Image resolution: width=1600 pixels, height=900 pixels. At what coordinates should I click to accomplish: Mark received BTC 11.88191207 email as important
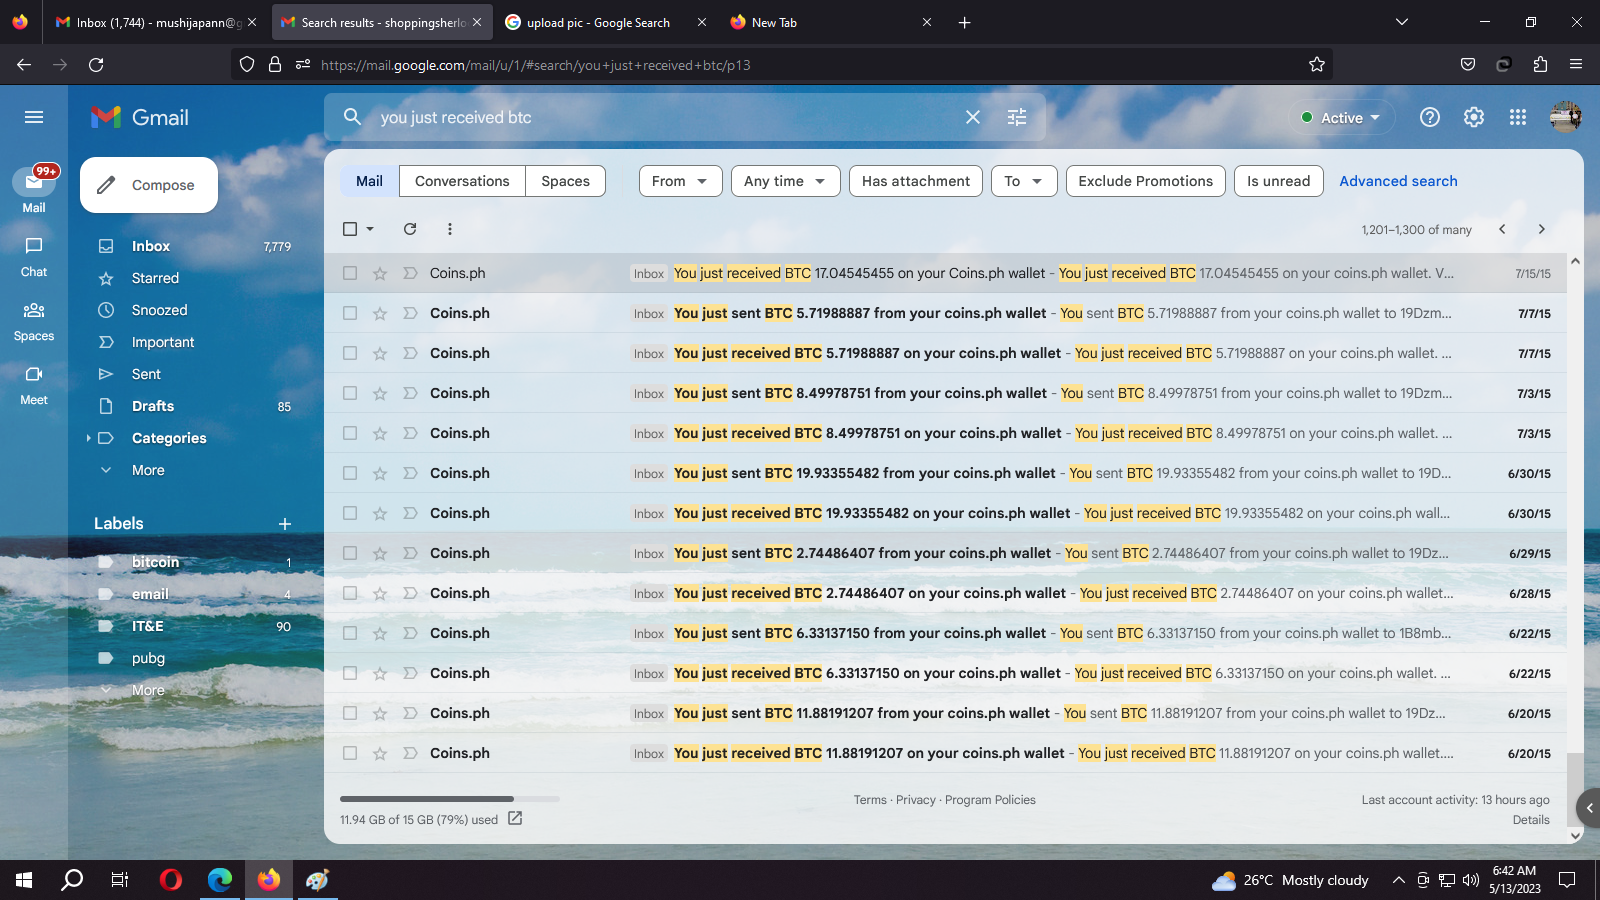pos(410,753)
